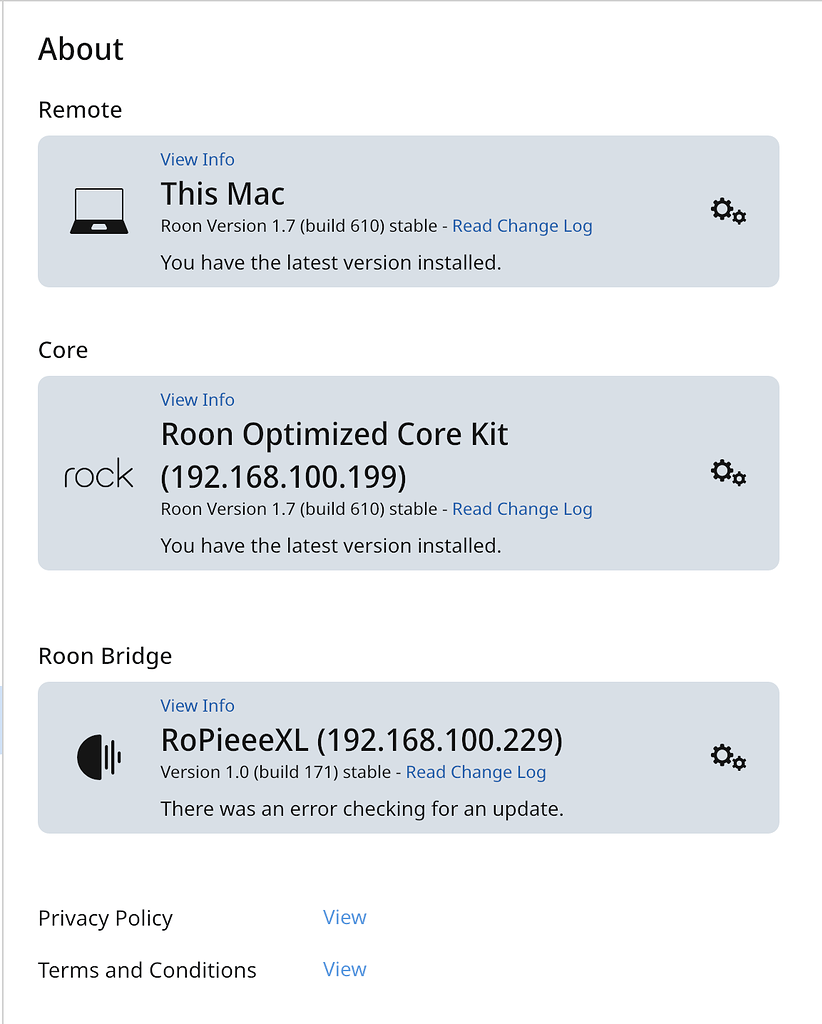Open View Info for RoPieeeXL
822x1024 pixels.
tap(197, 706)
